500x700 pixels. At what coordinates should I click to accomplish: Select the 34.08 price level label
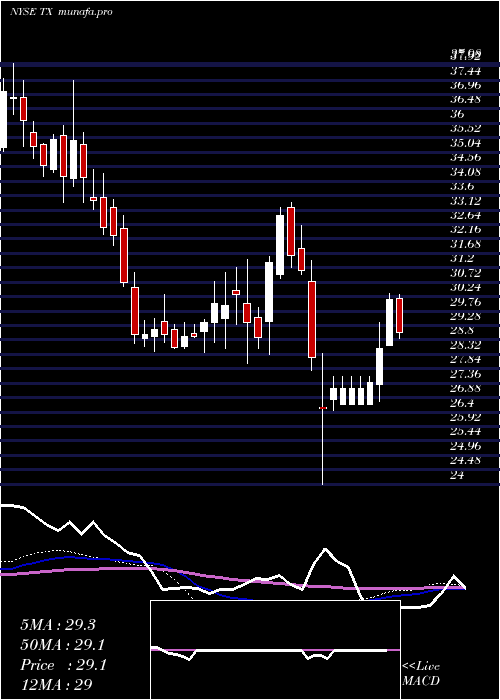[465, 171]
